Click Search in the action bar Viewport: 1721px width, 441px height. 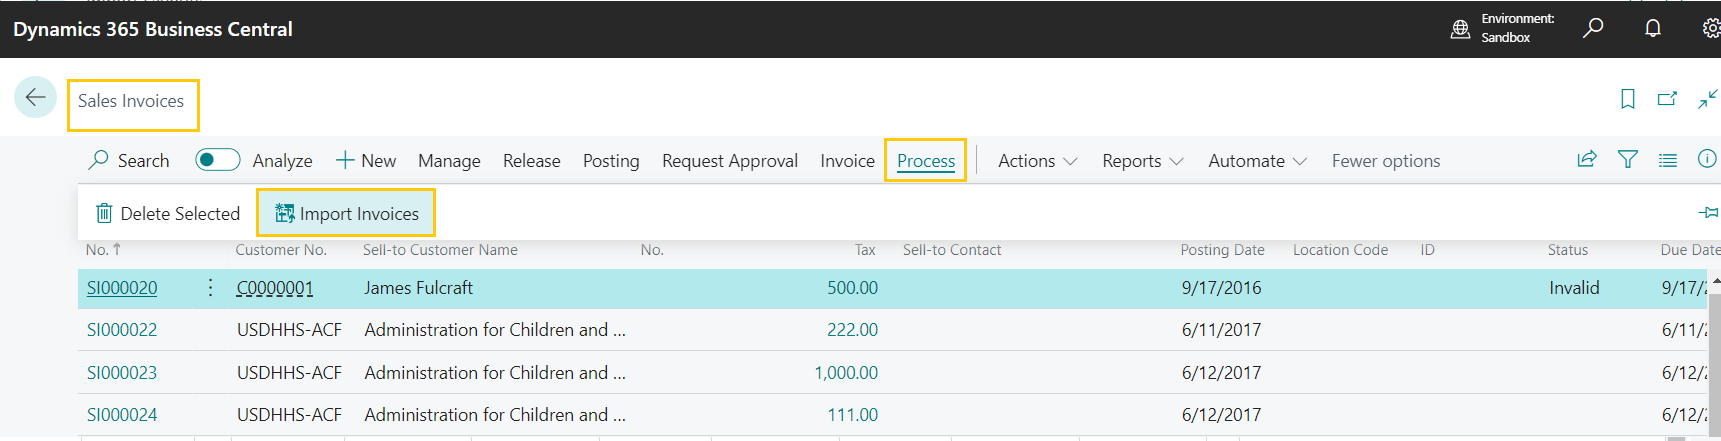click(129, 160)
